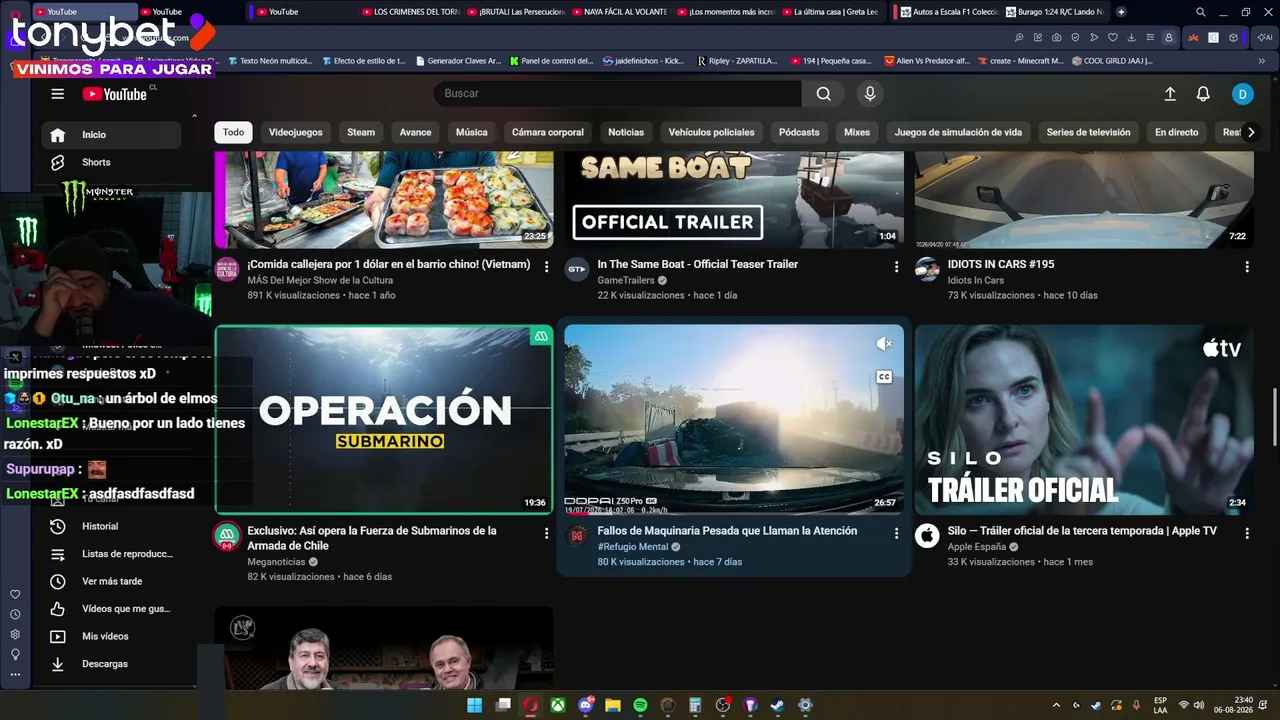Show more filter chips with right arrow
This screenshot has width=1280, height=720.
(1250, 132)
